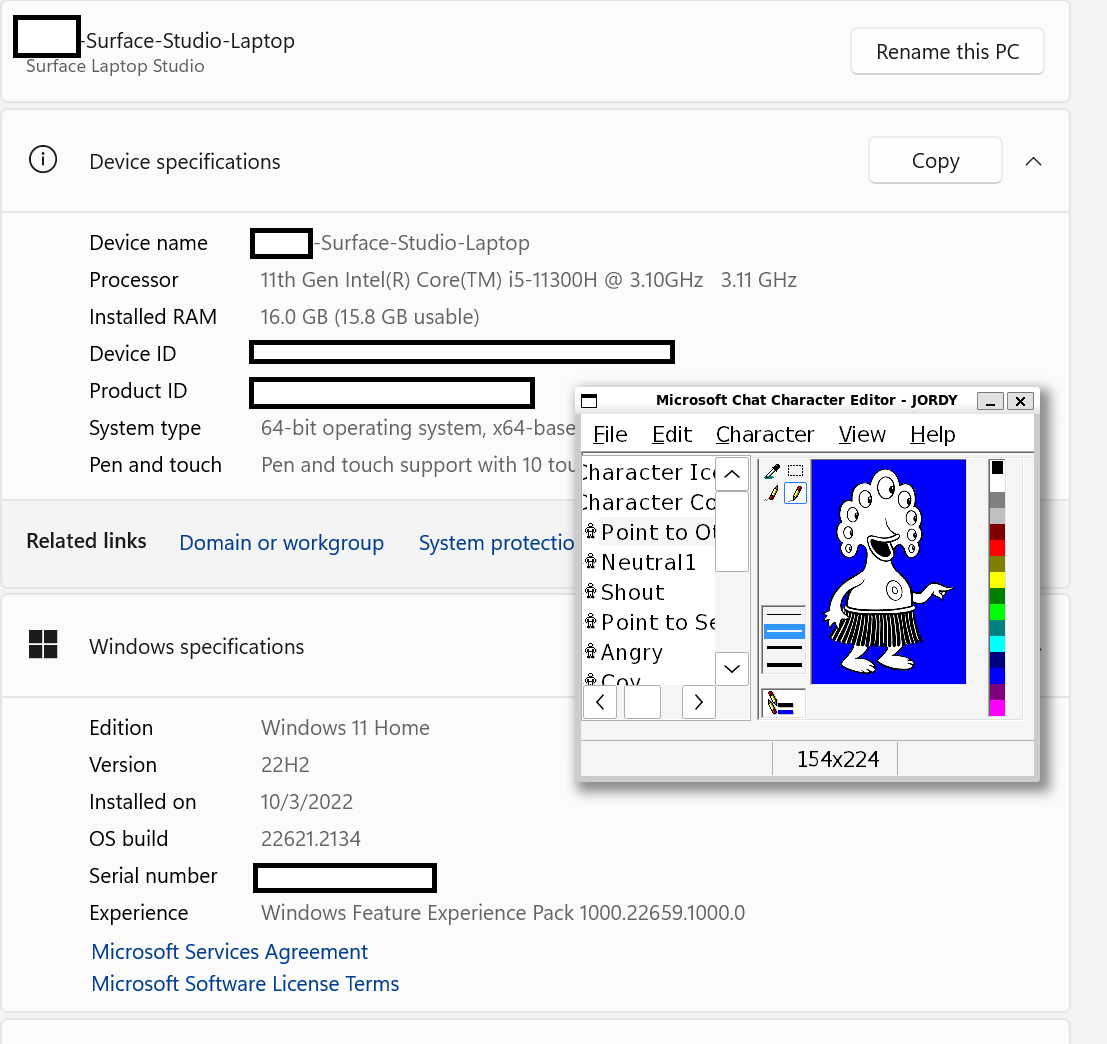Pick the yellow color swatch

[997, 580]
